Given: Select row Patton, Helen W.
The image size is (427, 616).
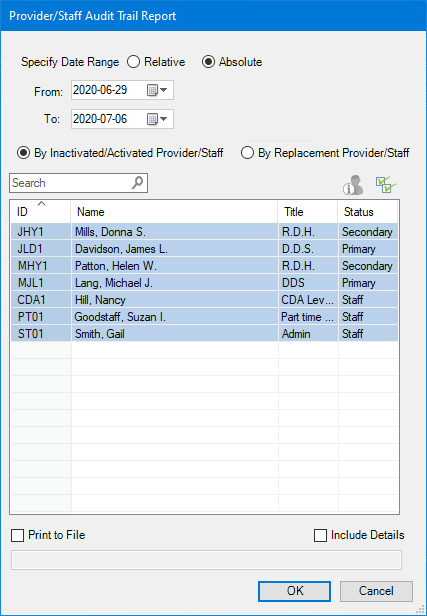Looking at the screenshot, I should [204, 266].
